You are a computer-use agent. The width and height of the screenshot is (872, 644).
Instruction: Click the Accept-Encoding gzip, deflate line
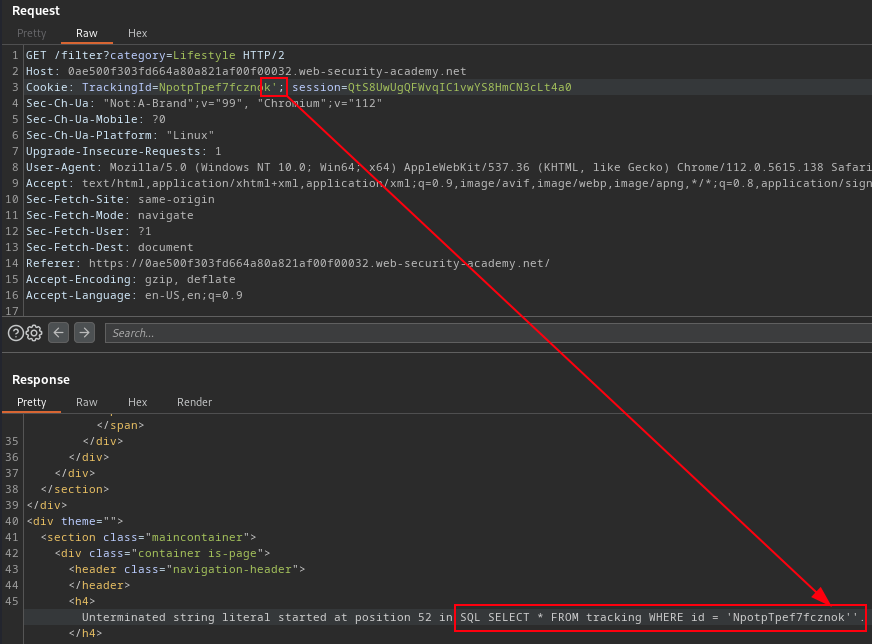pyautogui.click(x=131, y=279)
